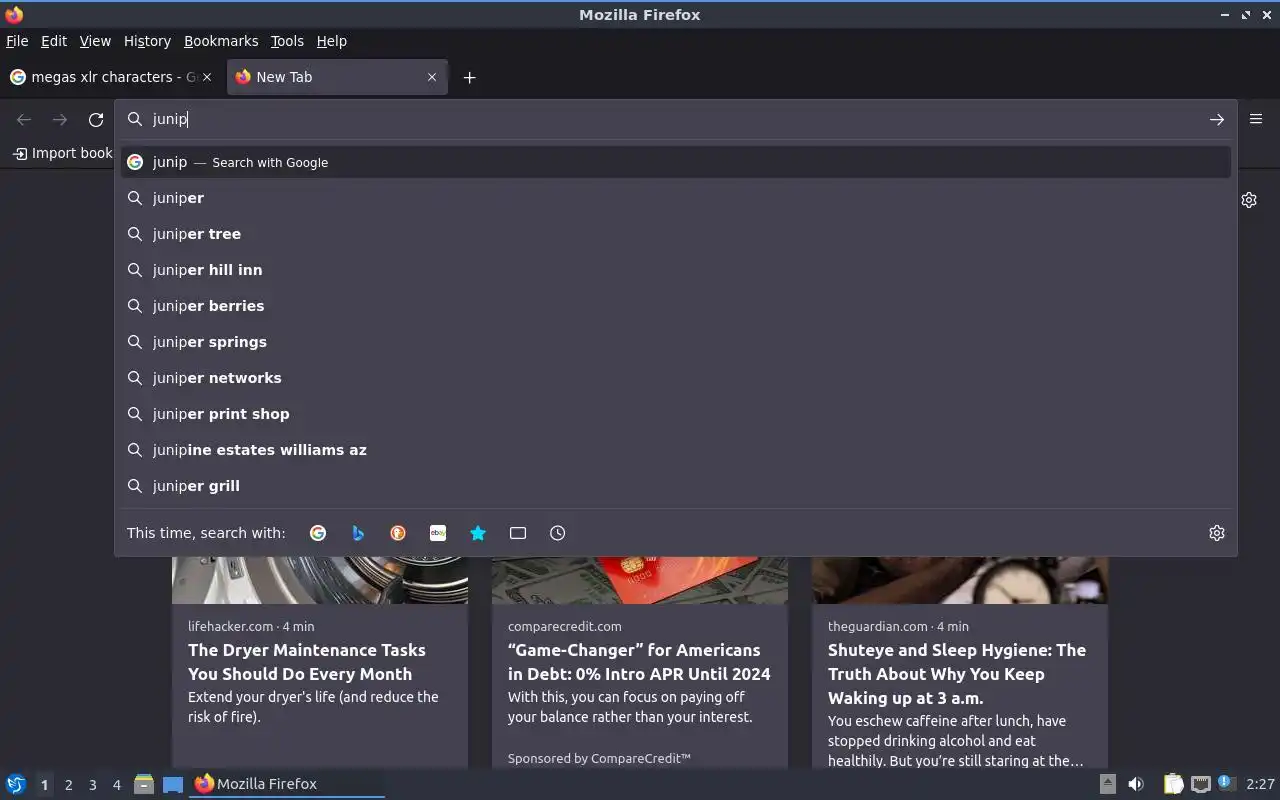Select 'juniper print shop' suggestion
The height and width of the screenshot is (800, 1280).
pyautogui.click(x=676, y=414)
